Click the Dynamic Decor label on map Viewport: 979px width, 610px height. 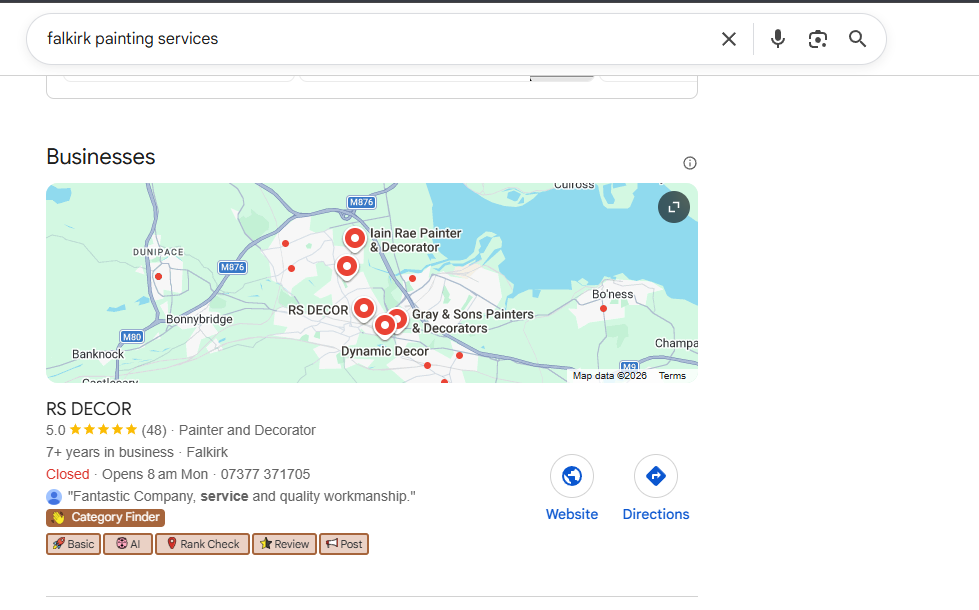pyautogui.click(x=385, y=352)
